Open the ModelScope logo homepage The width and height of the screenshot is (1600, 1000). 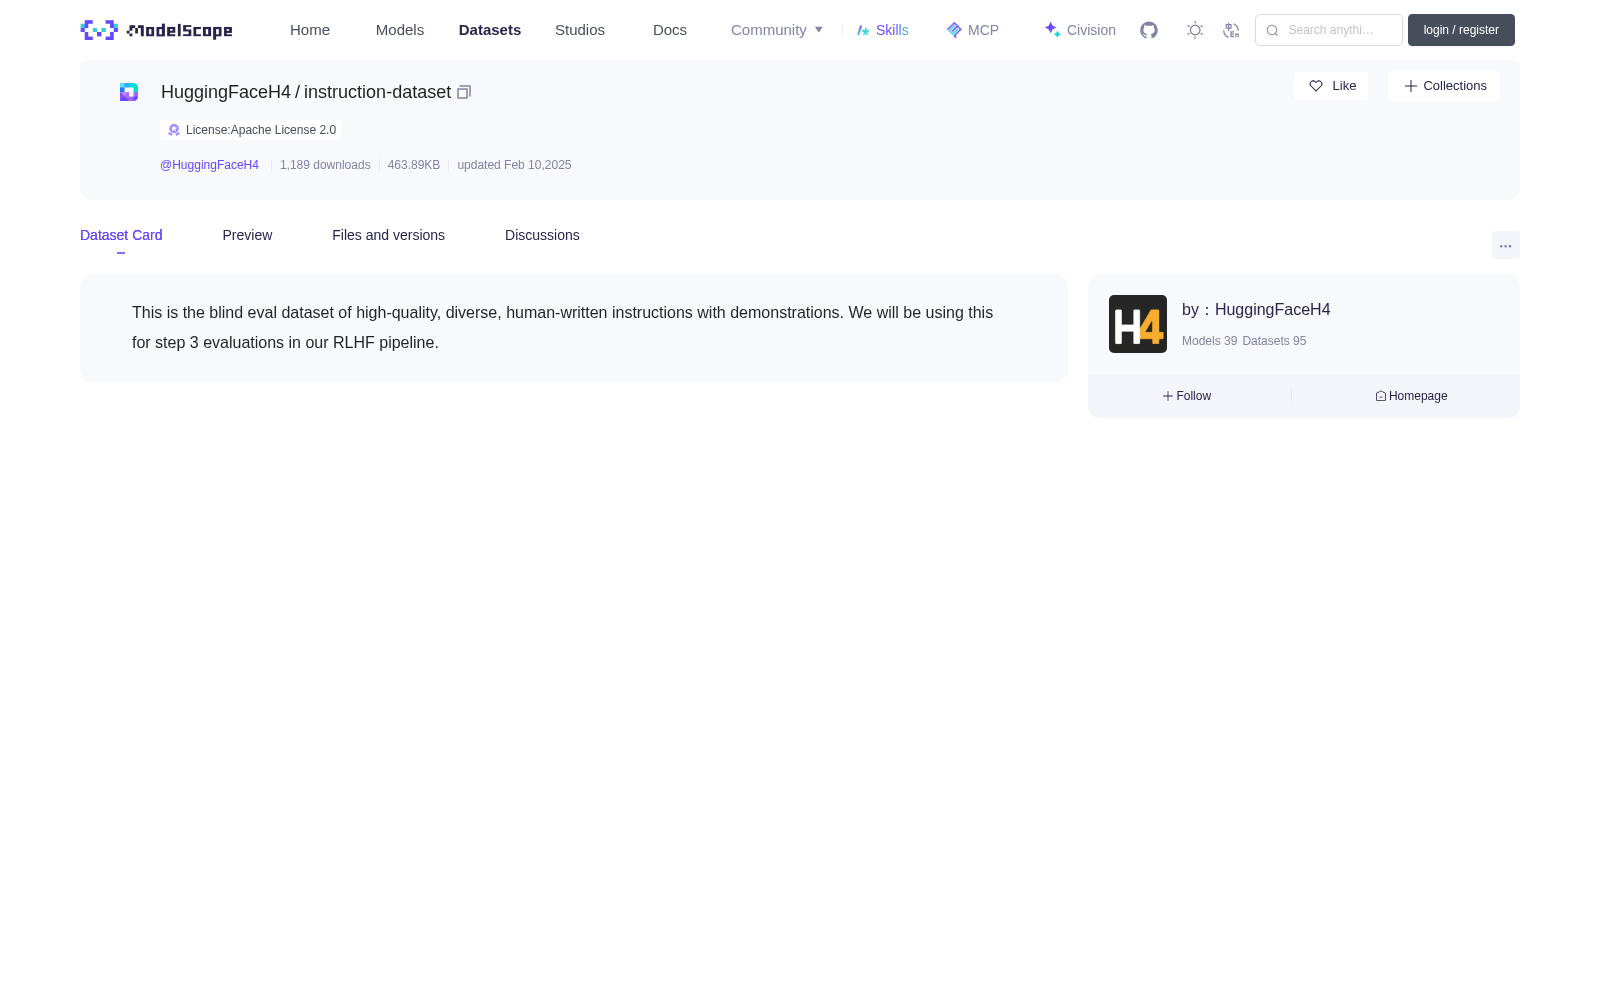(x=156, y=30)
